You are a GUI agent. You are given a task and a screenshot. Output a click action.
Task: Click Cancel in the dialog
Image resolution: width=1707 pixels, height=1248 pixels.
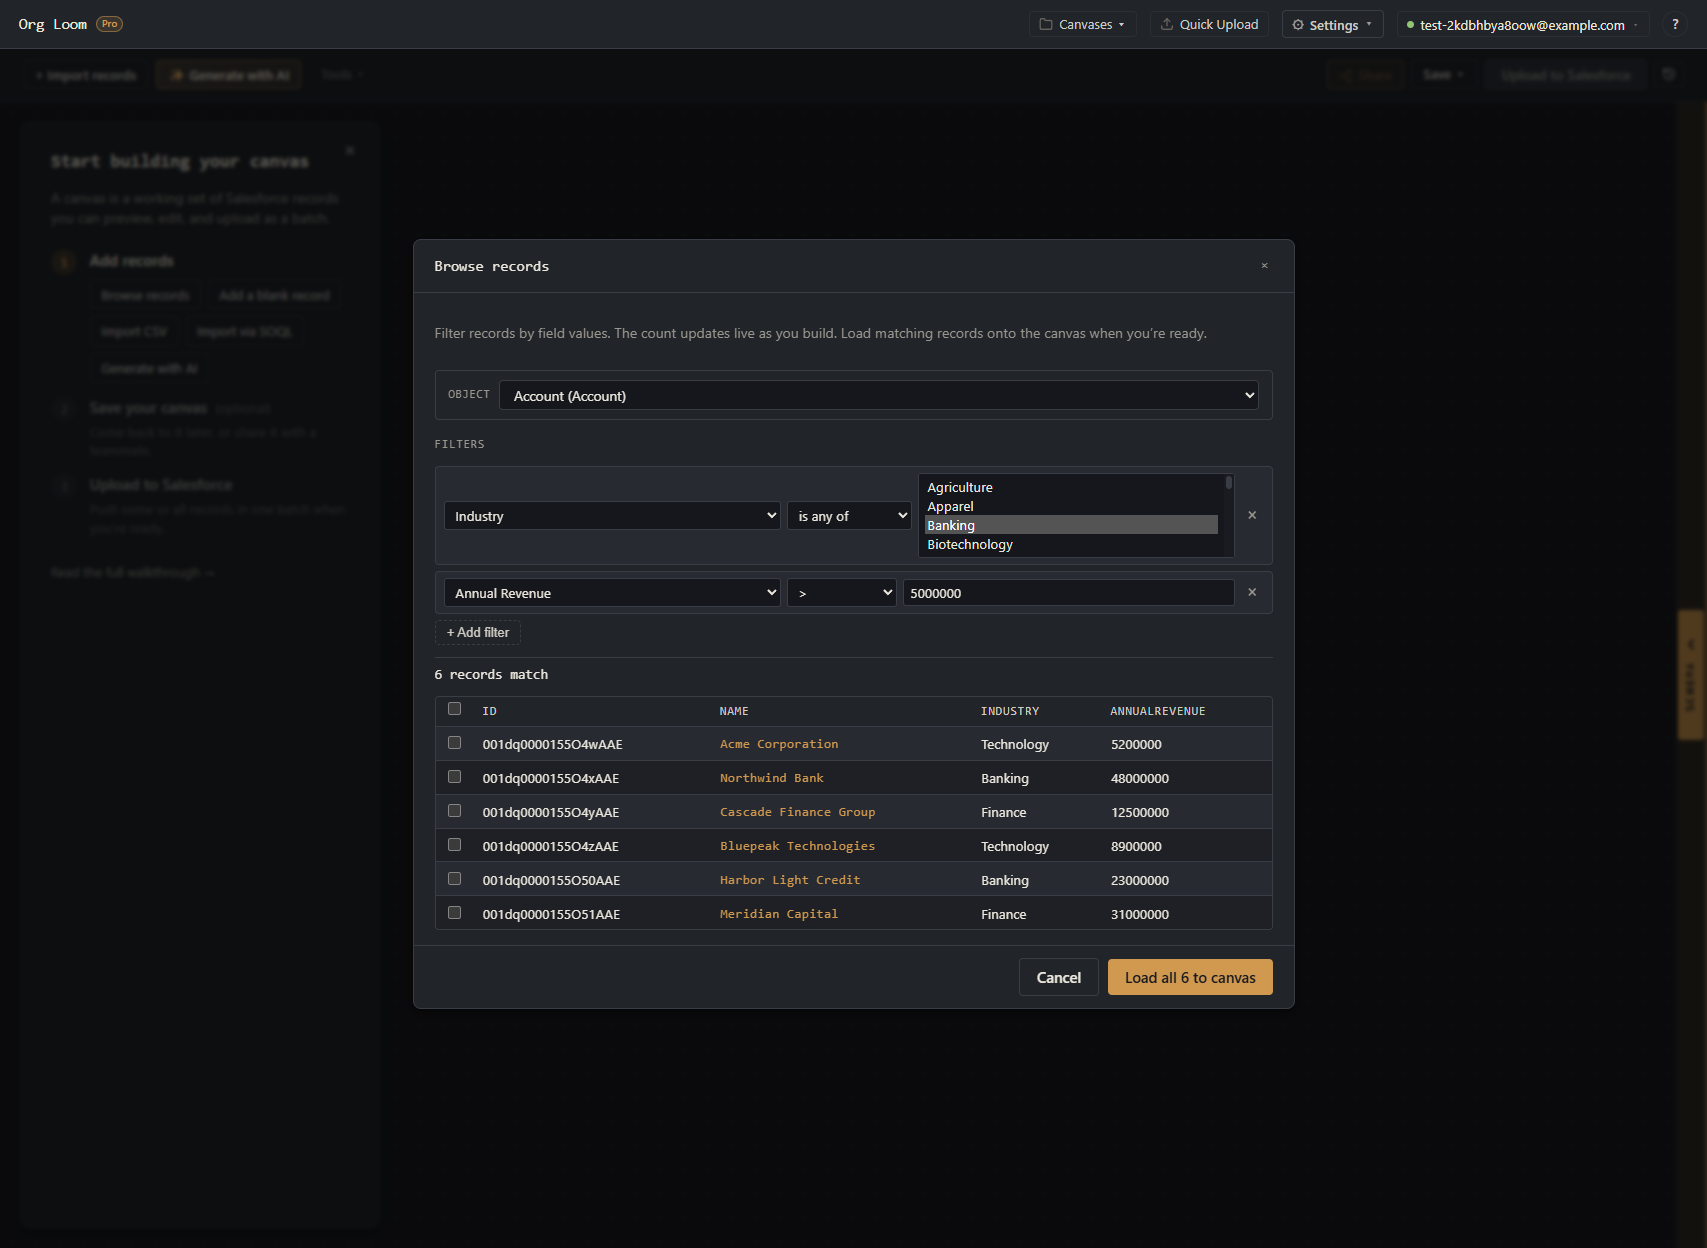tap(1059, 977)
